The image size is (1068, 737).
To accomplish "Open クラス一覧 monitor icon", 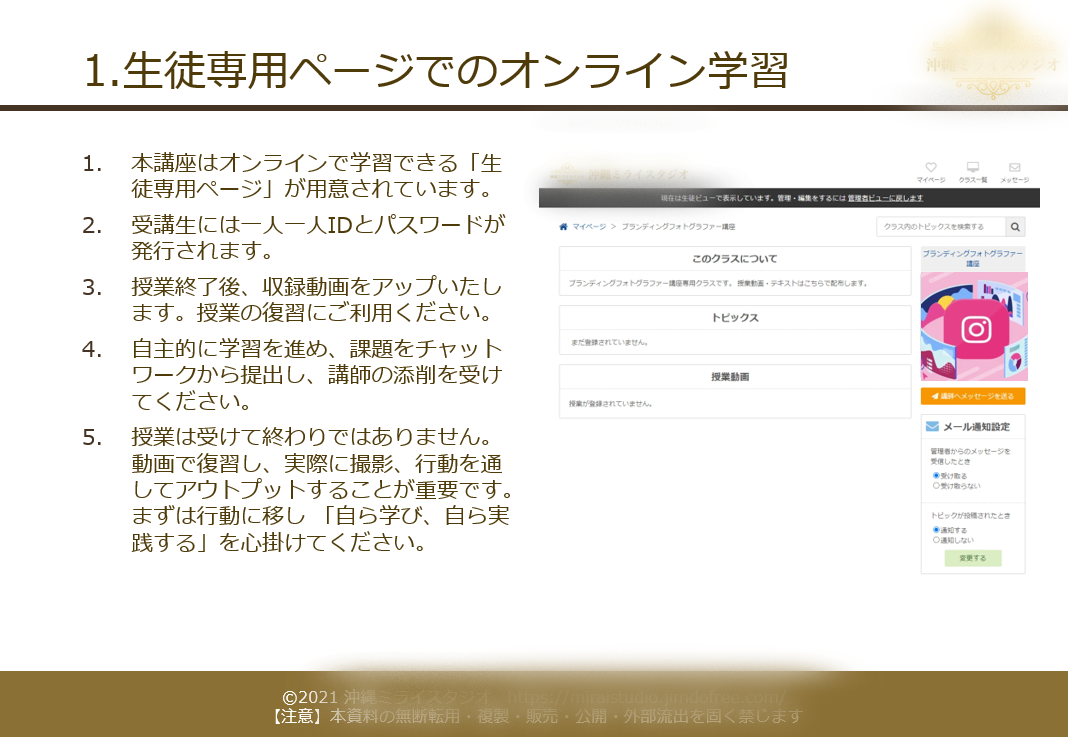I will (972, 168).
